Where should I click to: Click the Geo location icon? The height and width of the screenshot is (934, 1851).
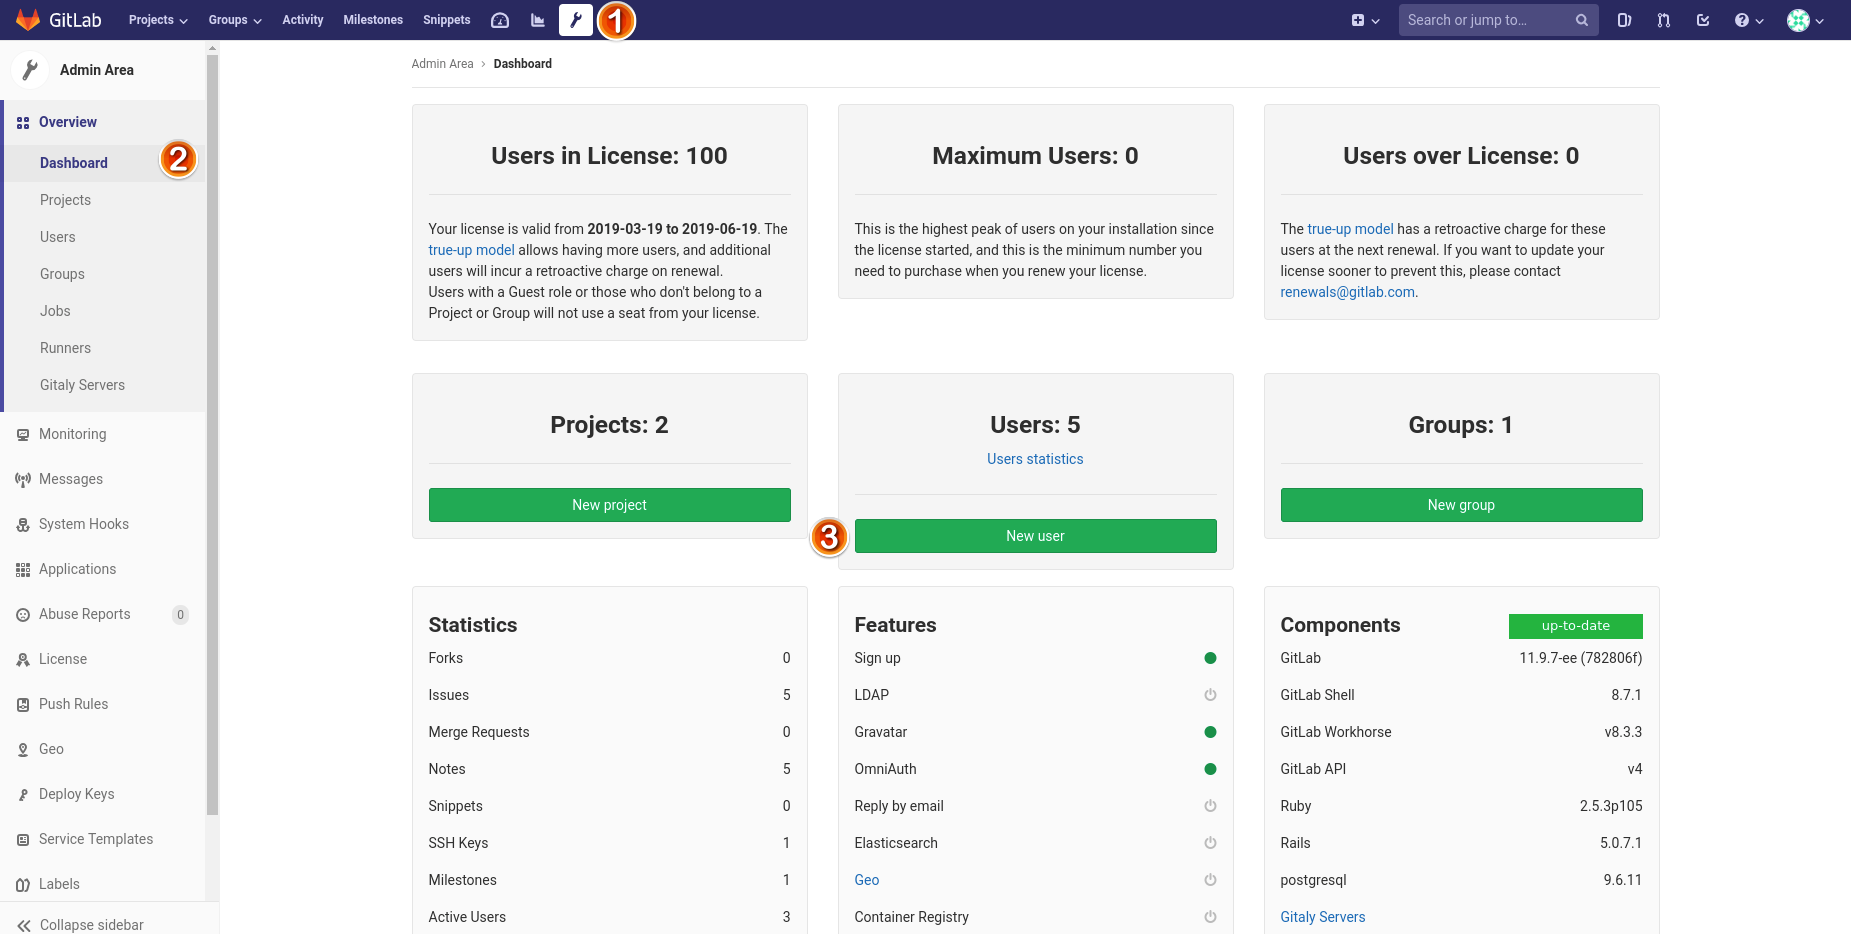pyautogui.click(x=23, y=750)
